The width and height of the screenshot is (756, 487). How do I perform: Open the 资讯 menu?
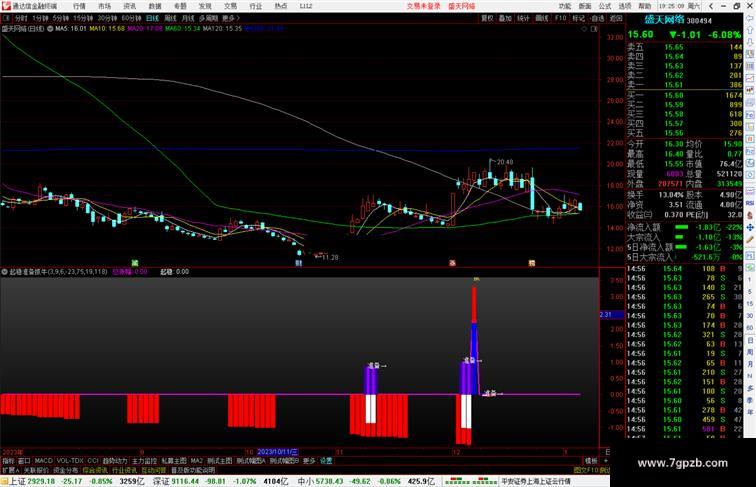coord(129,6)
